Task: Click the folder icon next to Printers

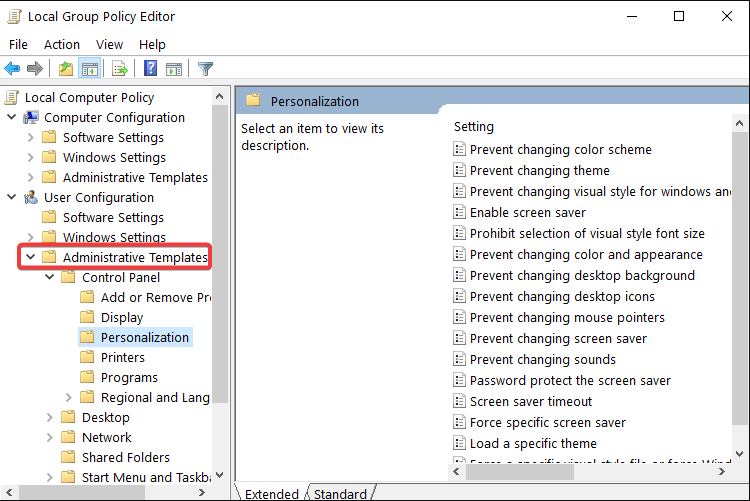Action: (x=87, y=357)
